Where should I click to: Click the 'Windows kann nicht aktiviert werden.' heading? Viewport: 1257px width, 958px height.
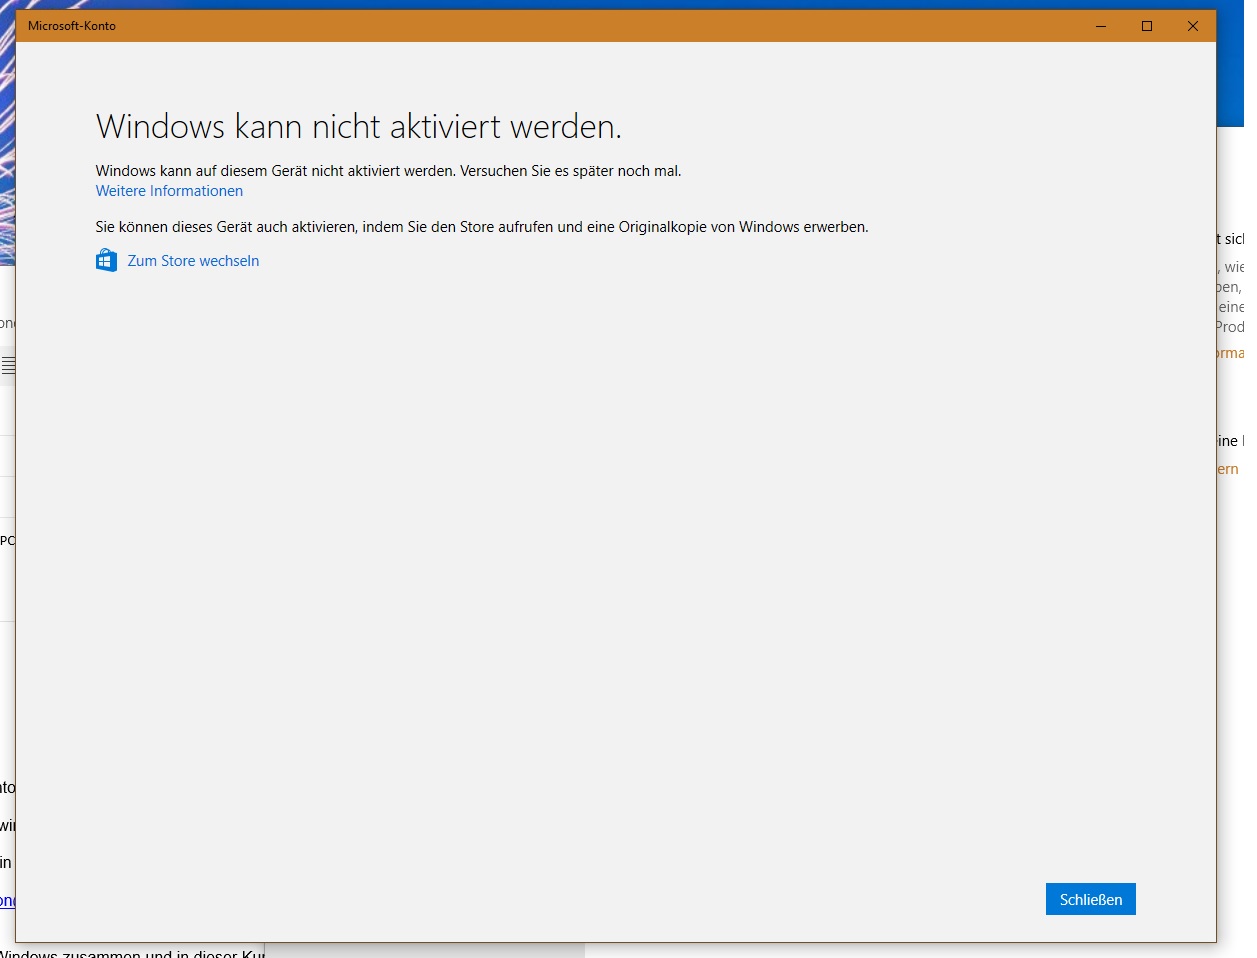[x=359, y=127]
